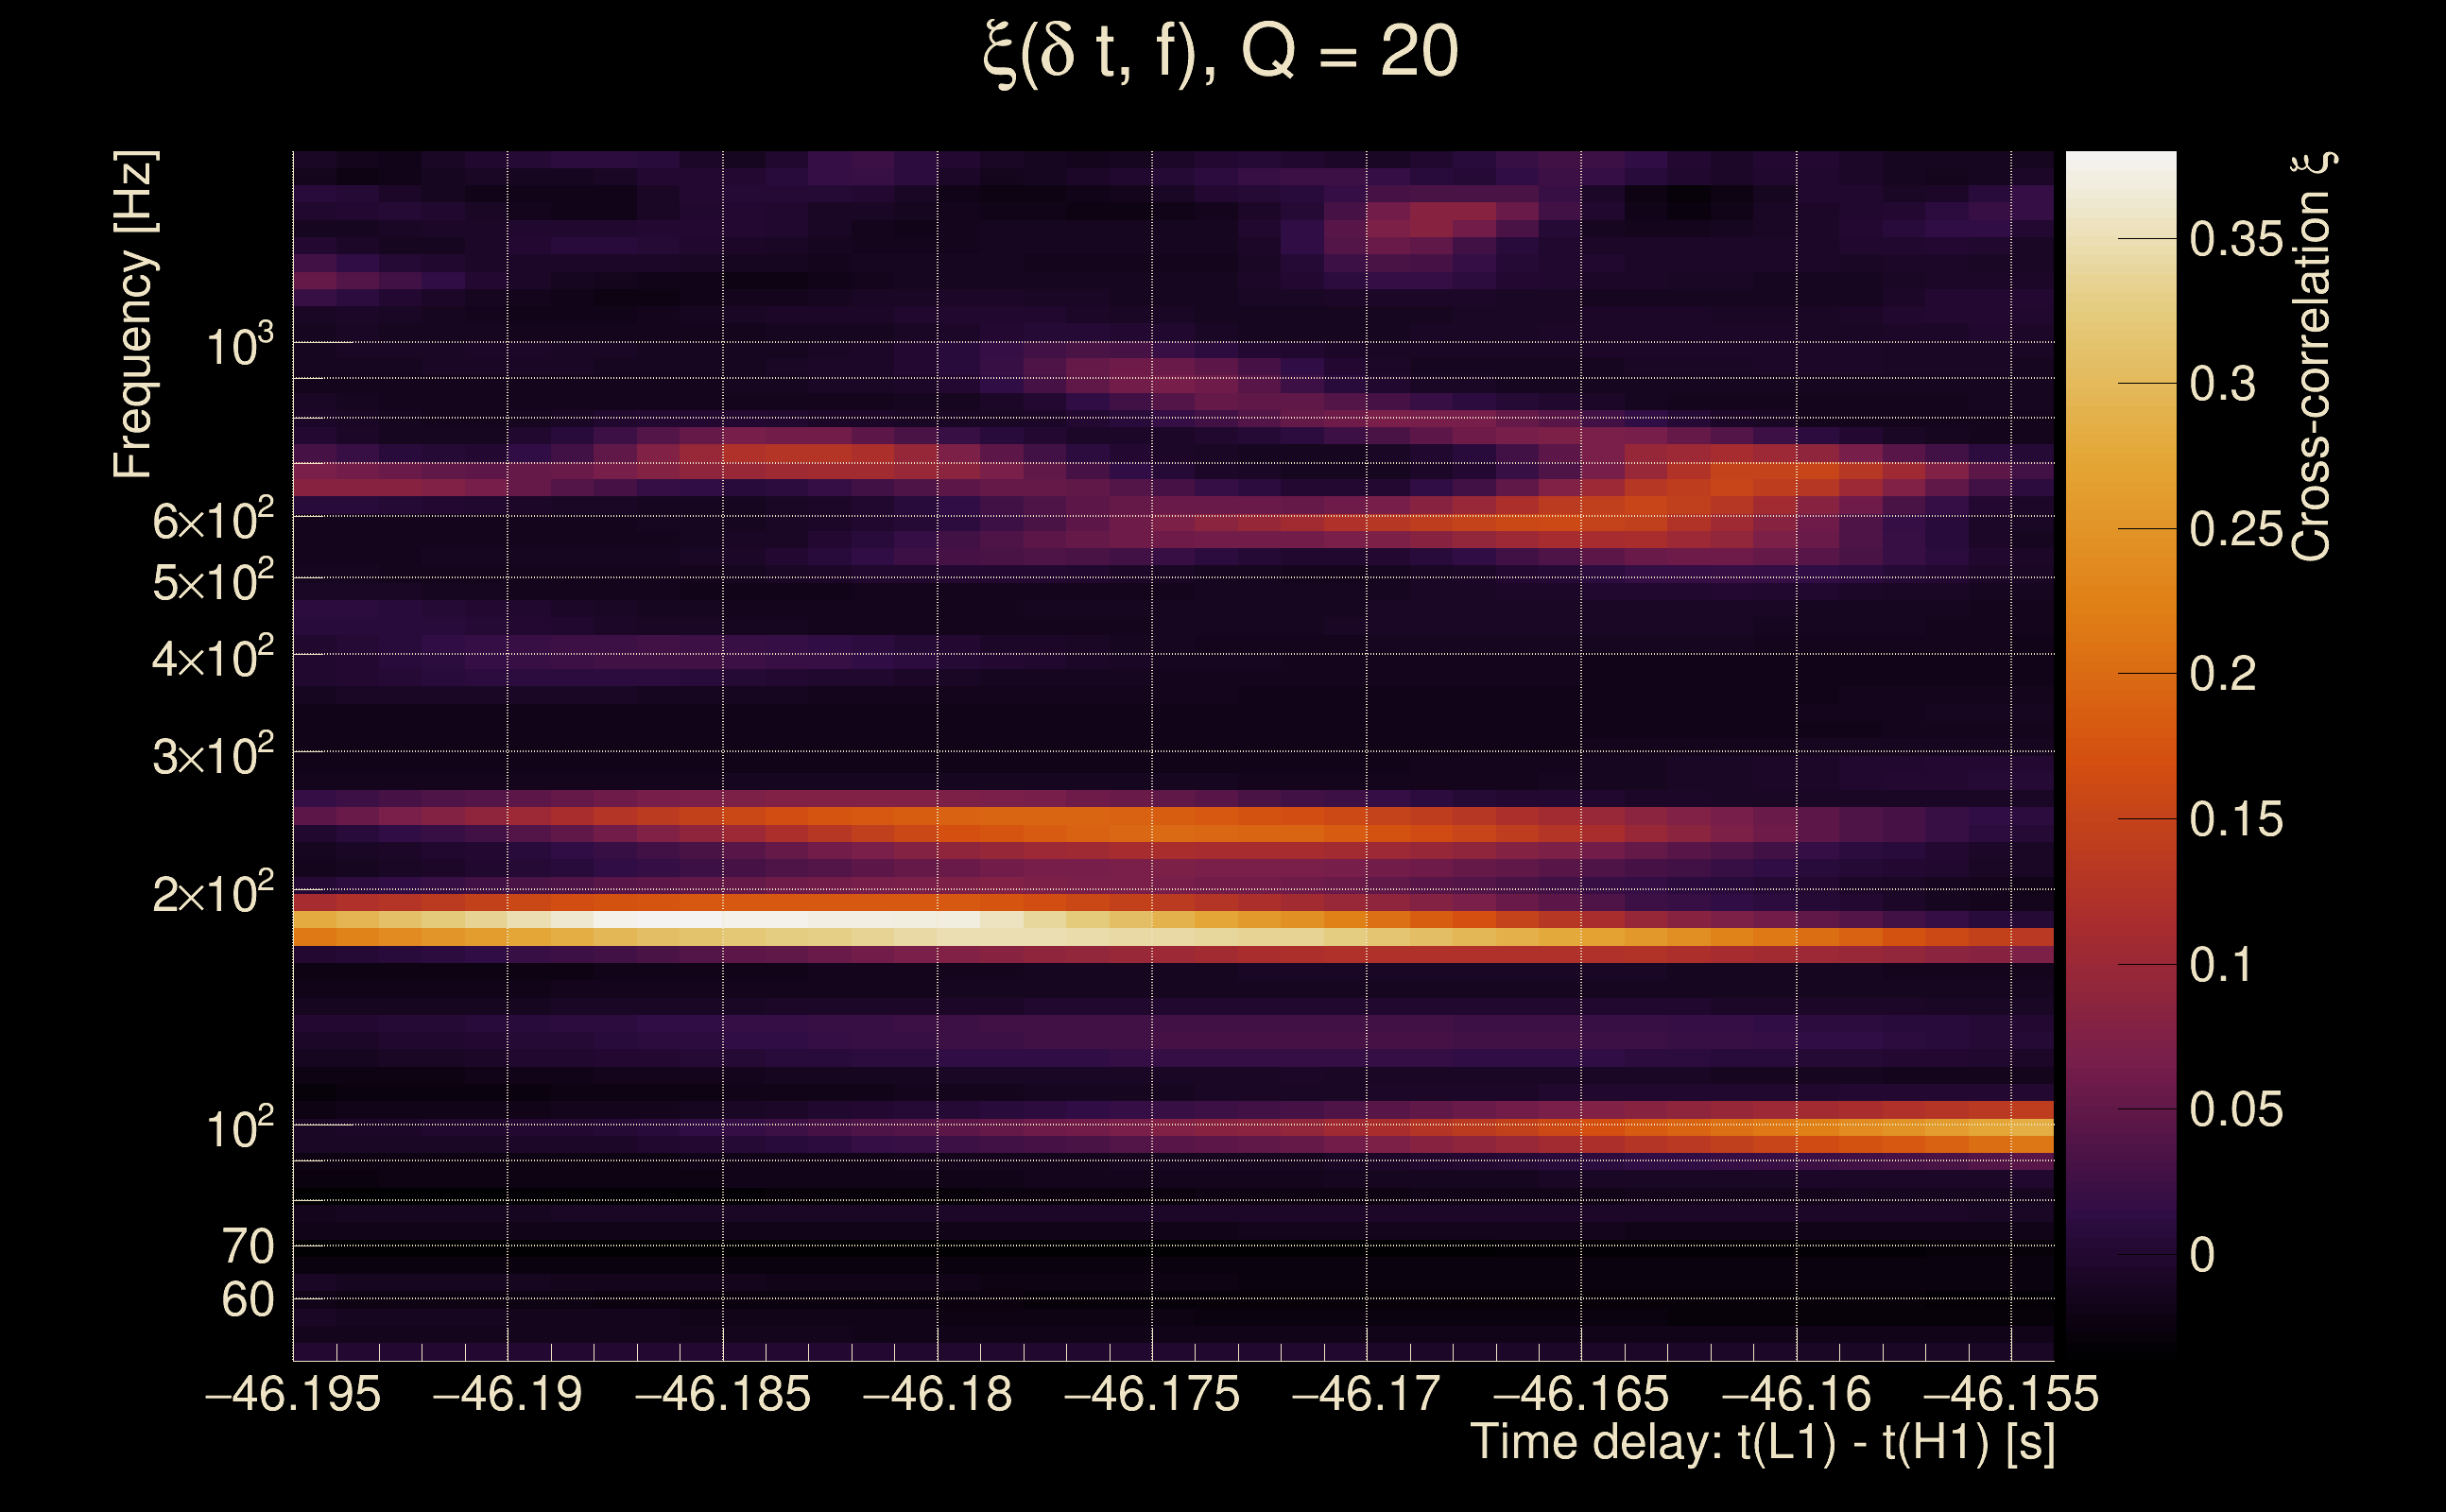Click the 2×10² y-axis tick label
The image size is (2446, 1512).
[213, 893]
